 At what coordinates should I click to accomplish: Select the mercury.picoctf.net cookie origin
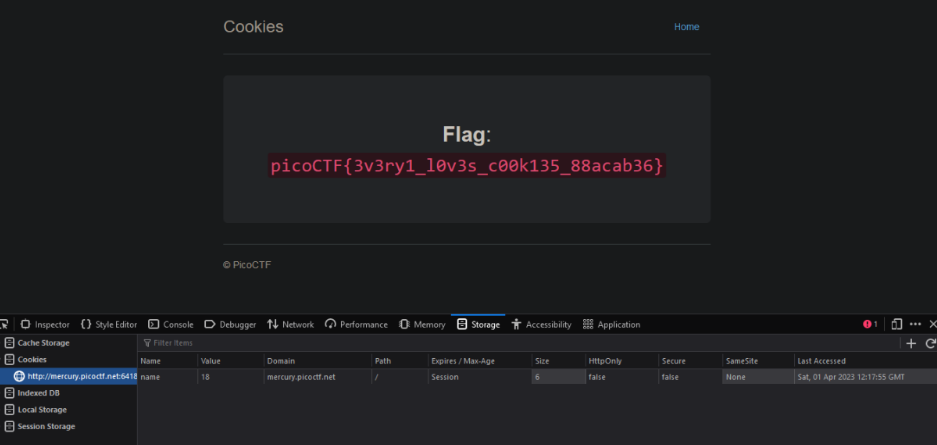pyautogui.click(x=75, y=376)
